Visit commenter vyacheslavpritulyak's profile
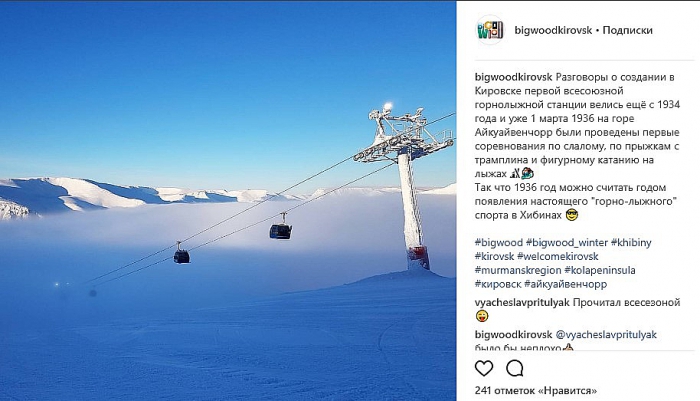700x401 pixels. tap(522, 303)
